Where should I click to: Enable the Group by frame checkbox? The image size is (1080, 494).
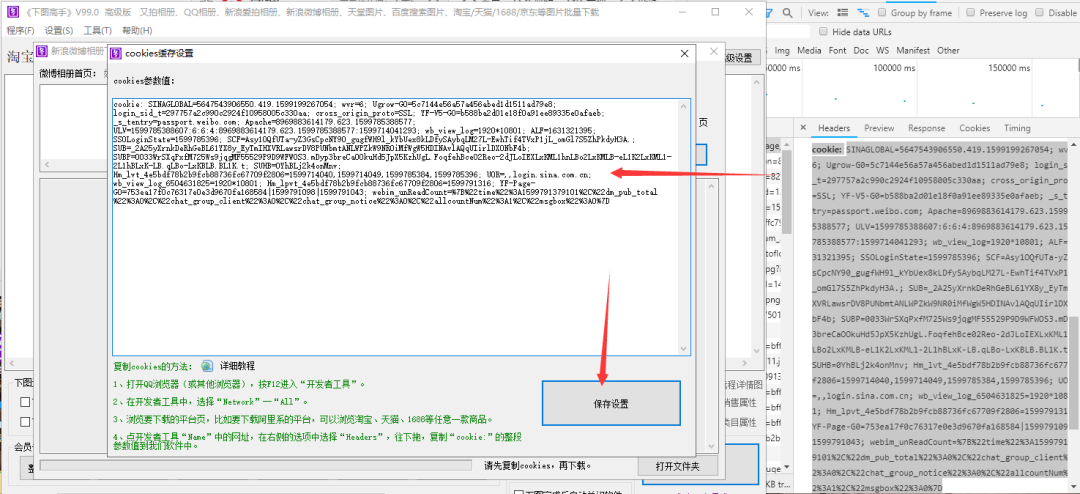pyautogui.click(x=882, y=12)
